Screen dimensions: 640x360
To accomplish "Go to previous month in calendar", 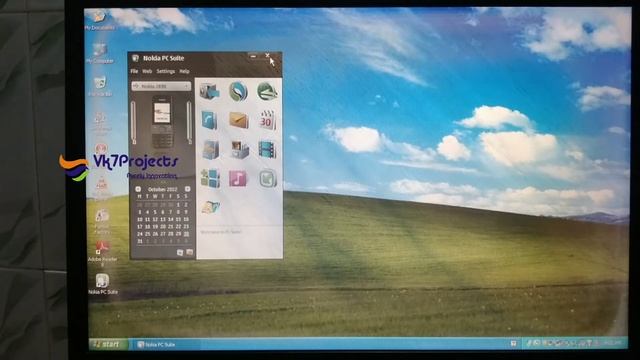I will click(138, 189).
